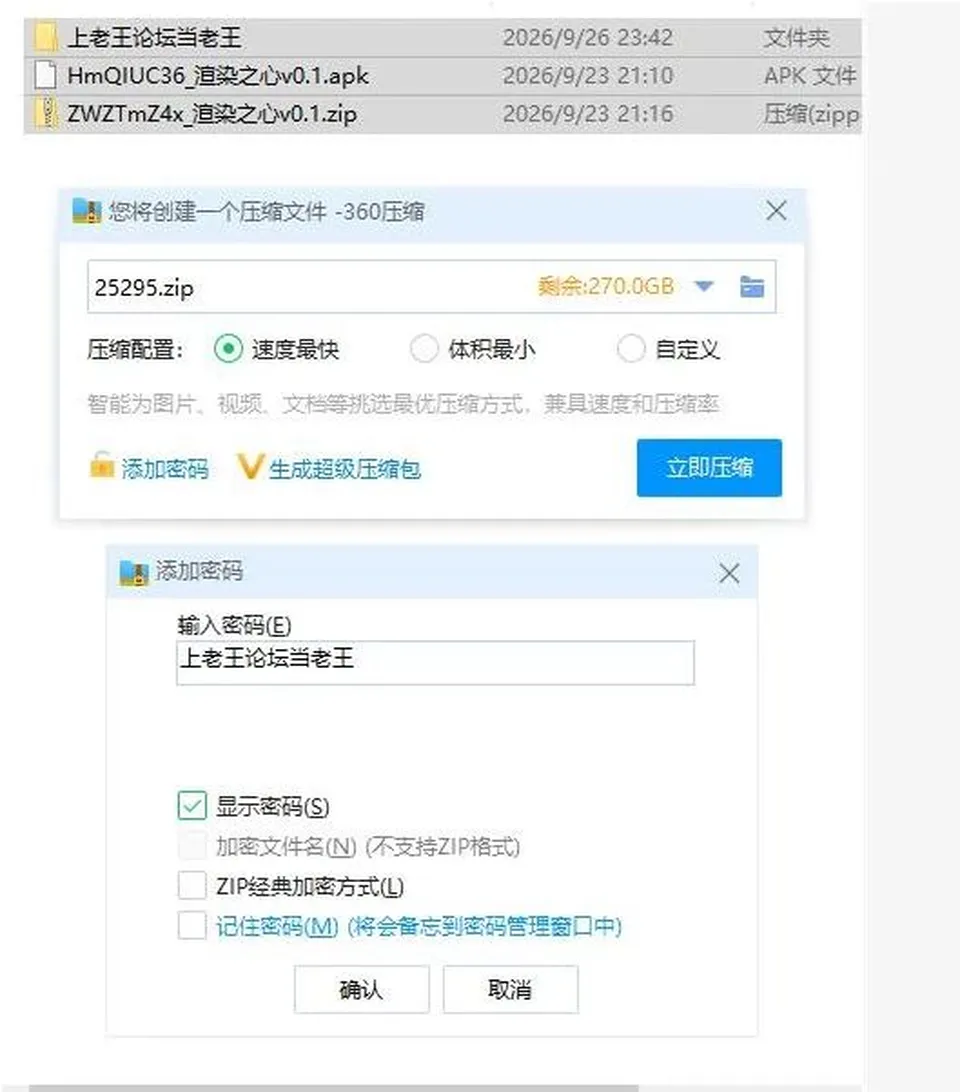Open the browse folder icon beside 25295.zip
Image resolution: width=960 pixels, height=1092 pixels.
tap(752, 286)
